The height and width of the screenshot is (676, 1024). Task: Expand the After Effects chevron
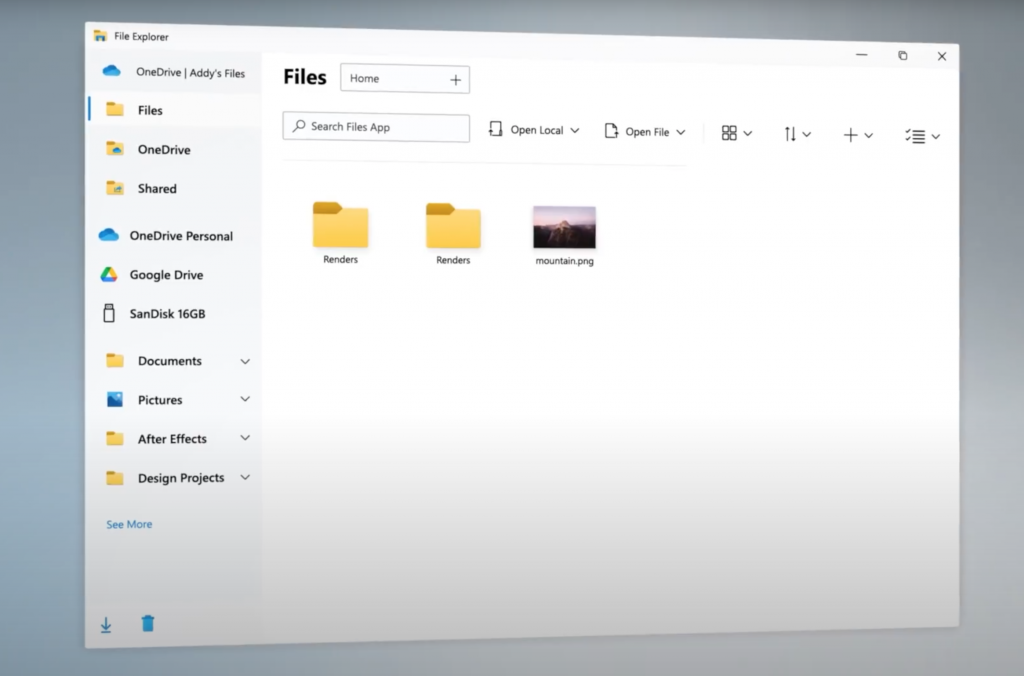245,438
